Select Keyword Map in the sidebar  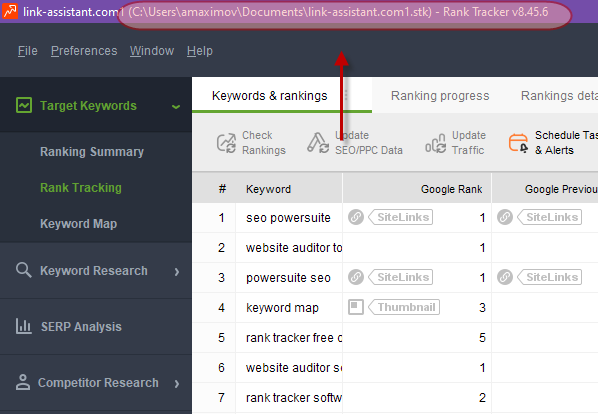click(79, 223)
